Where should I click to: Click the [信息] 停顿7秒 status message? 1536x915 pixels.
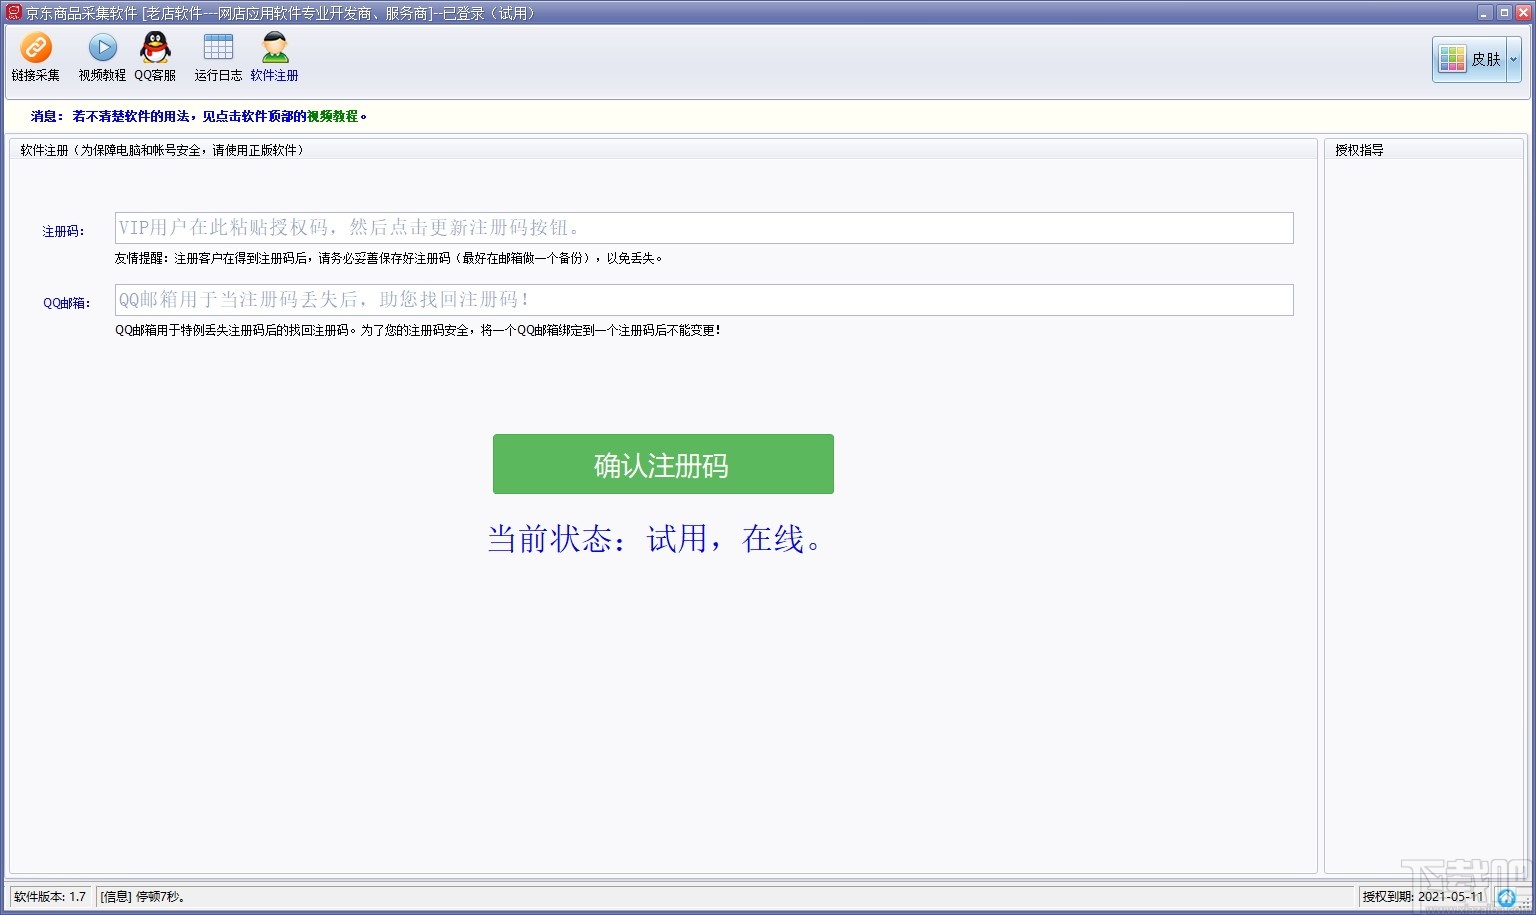point(143,897)
